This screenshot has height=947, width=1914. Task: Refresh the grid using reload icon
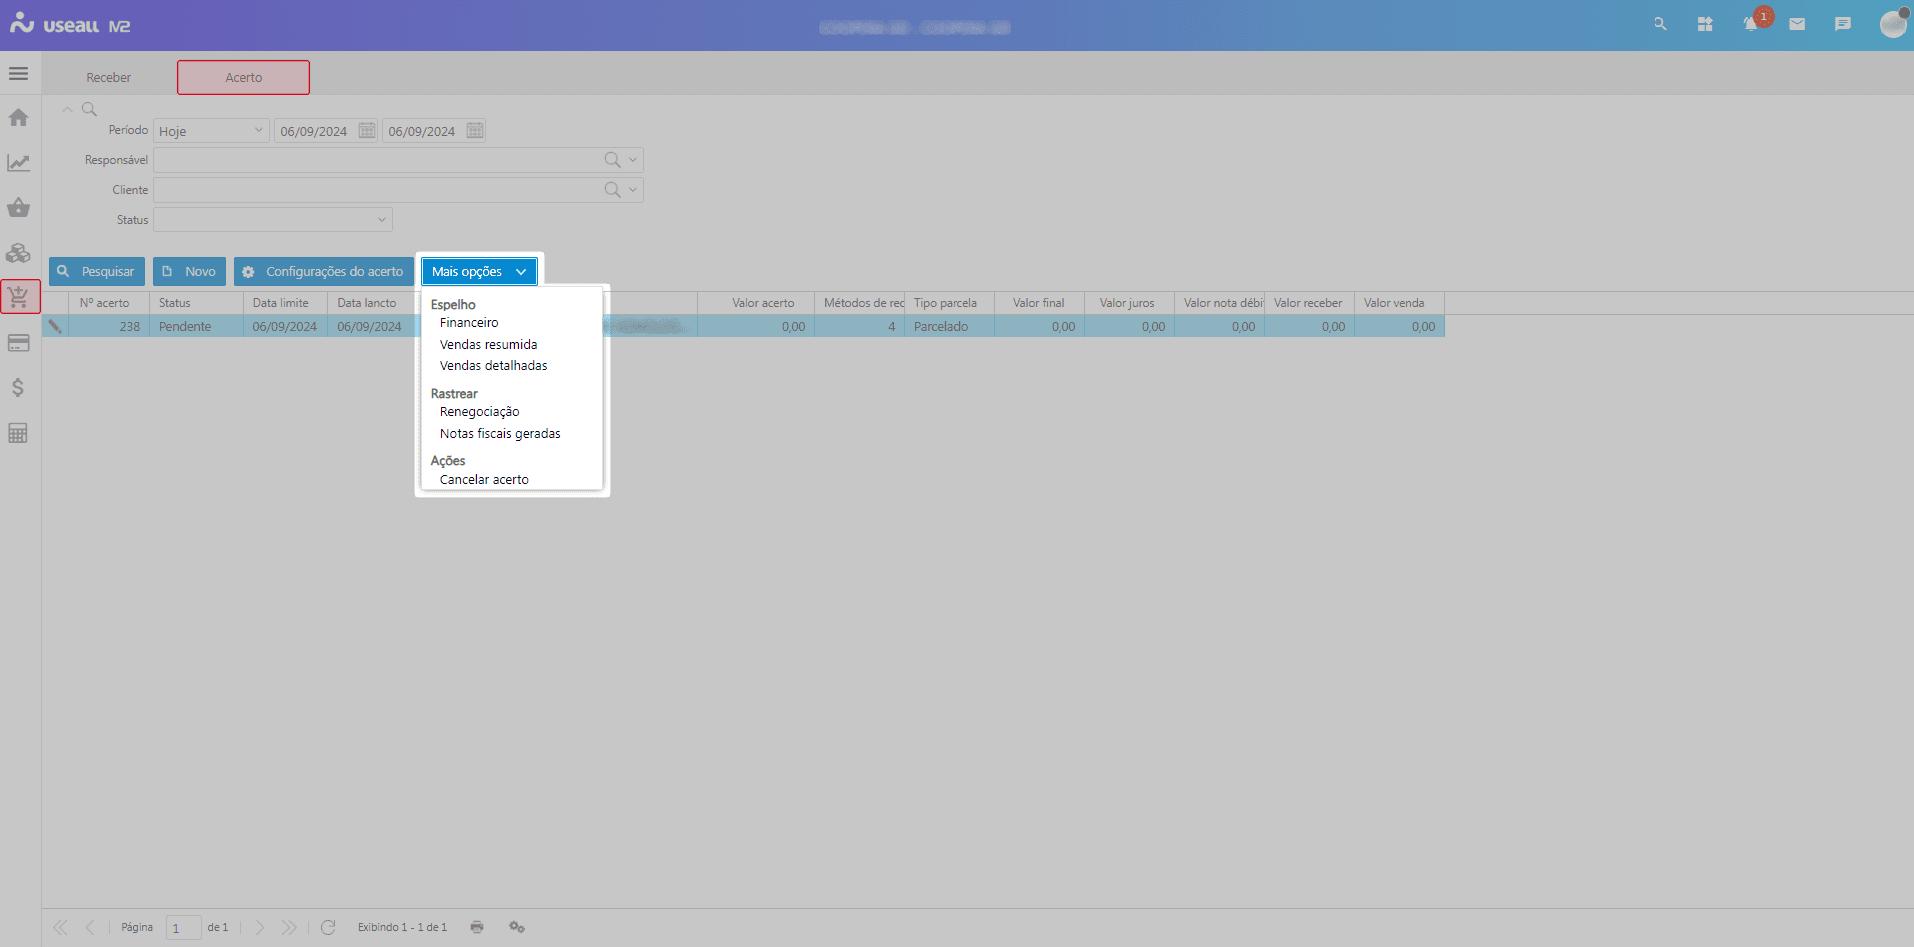(x=328, y=927)
